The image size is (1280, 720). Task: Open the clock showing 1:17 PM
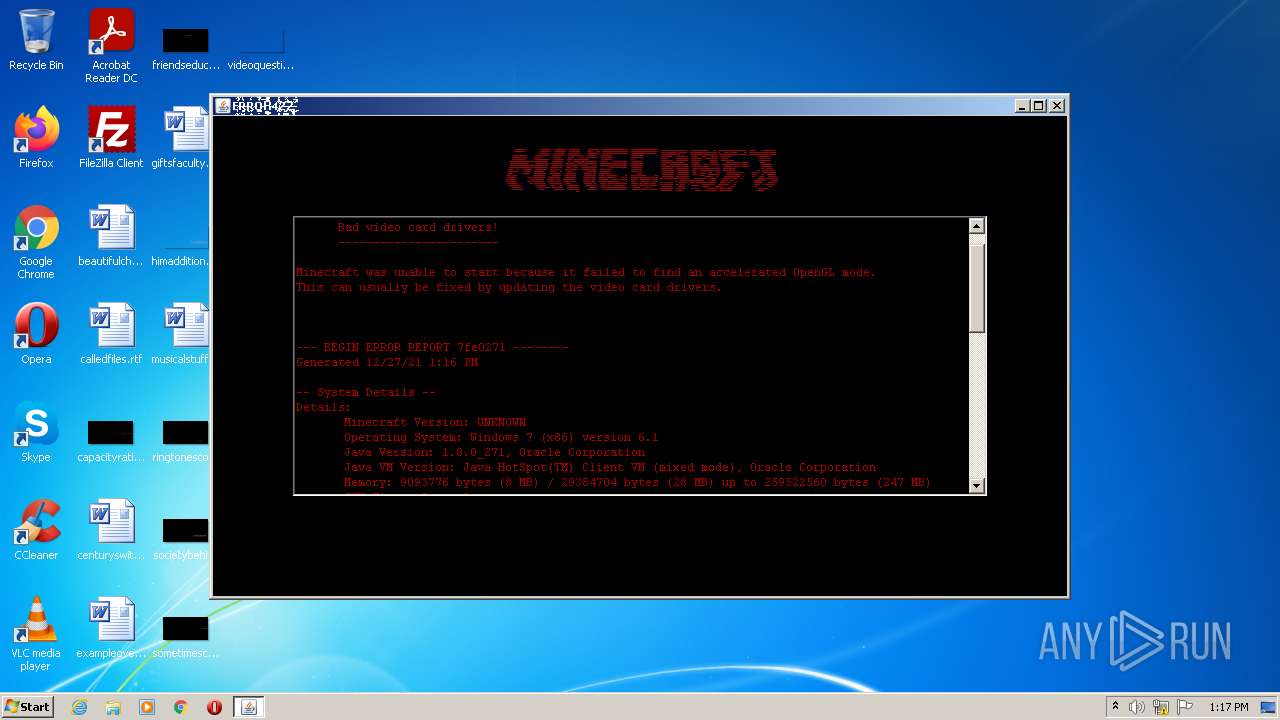[1228, 707]
